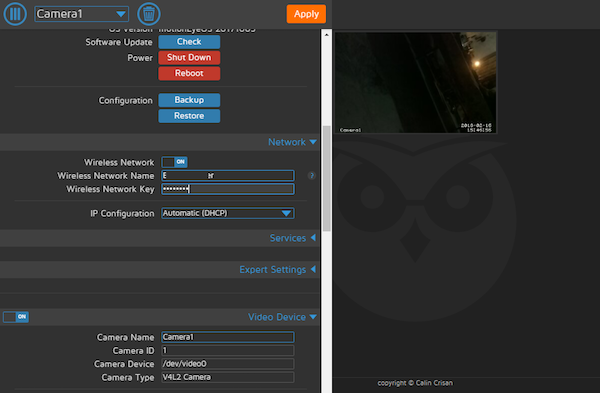600x393 pixels.
Task: Click the Reboot button
Action: tap(189, 73)
